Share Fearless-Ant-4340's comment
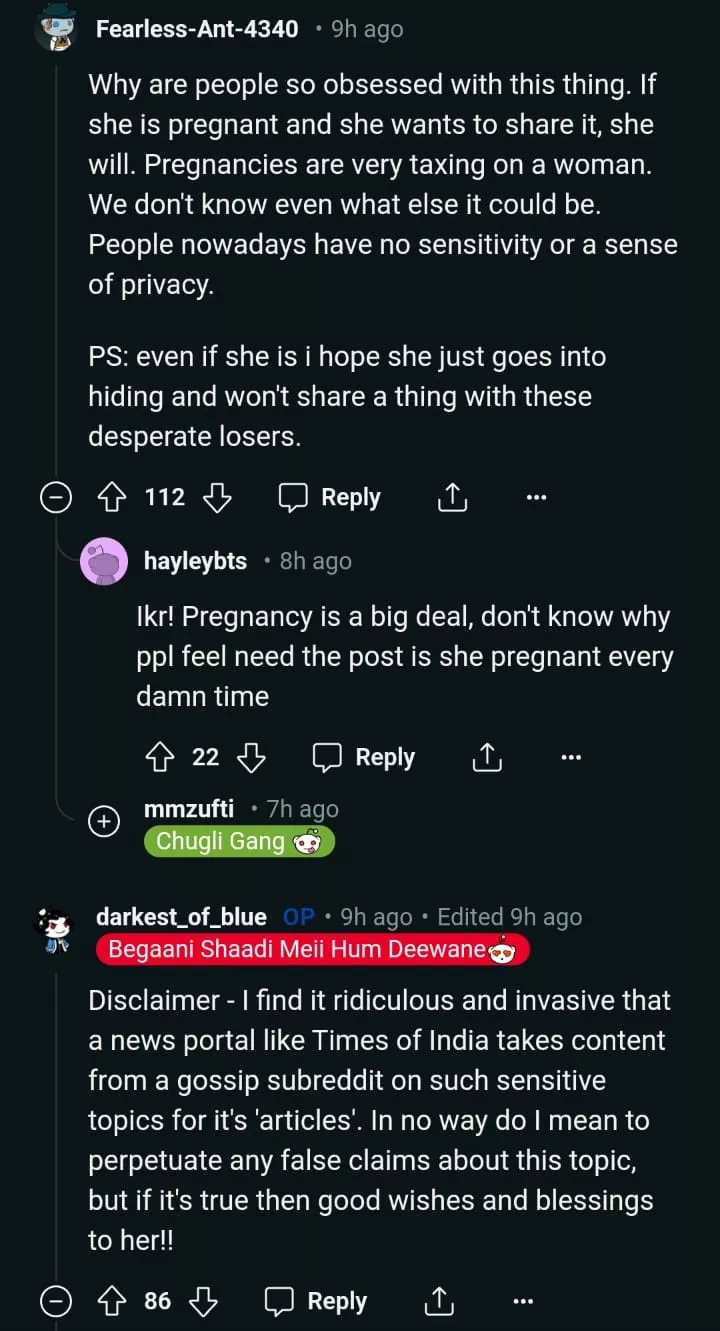Screen dimensions: 720x1331 coord(452,497)
